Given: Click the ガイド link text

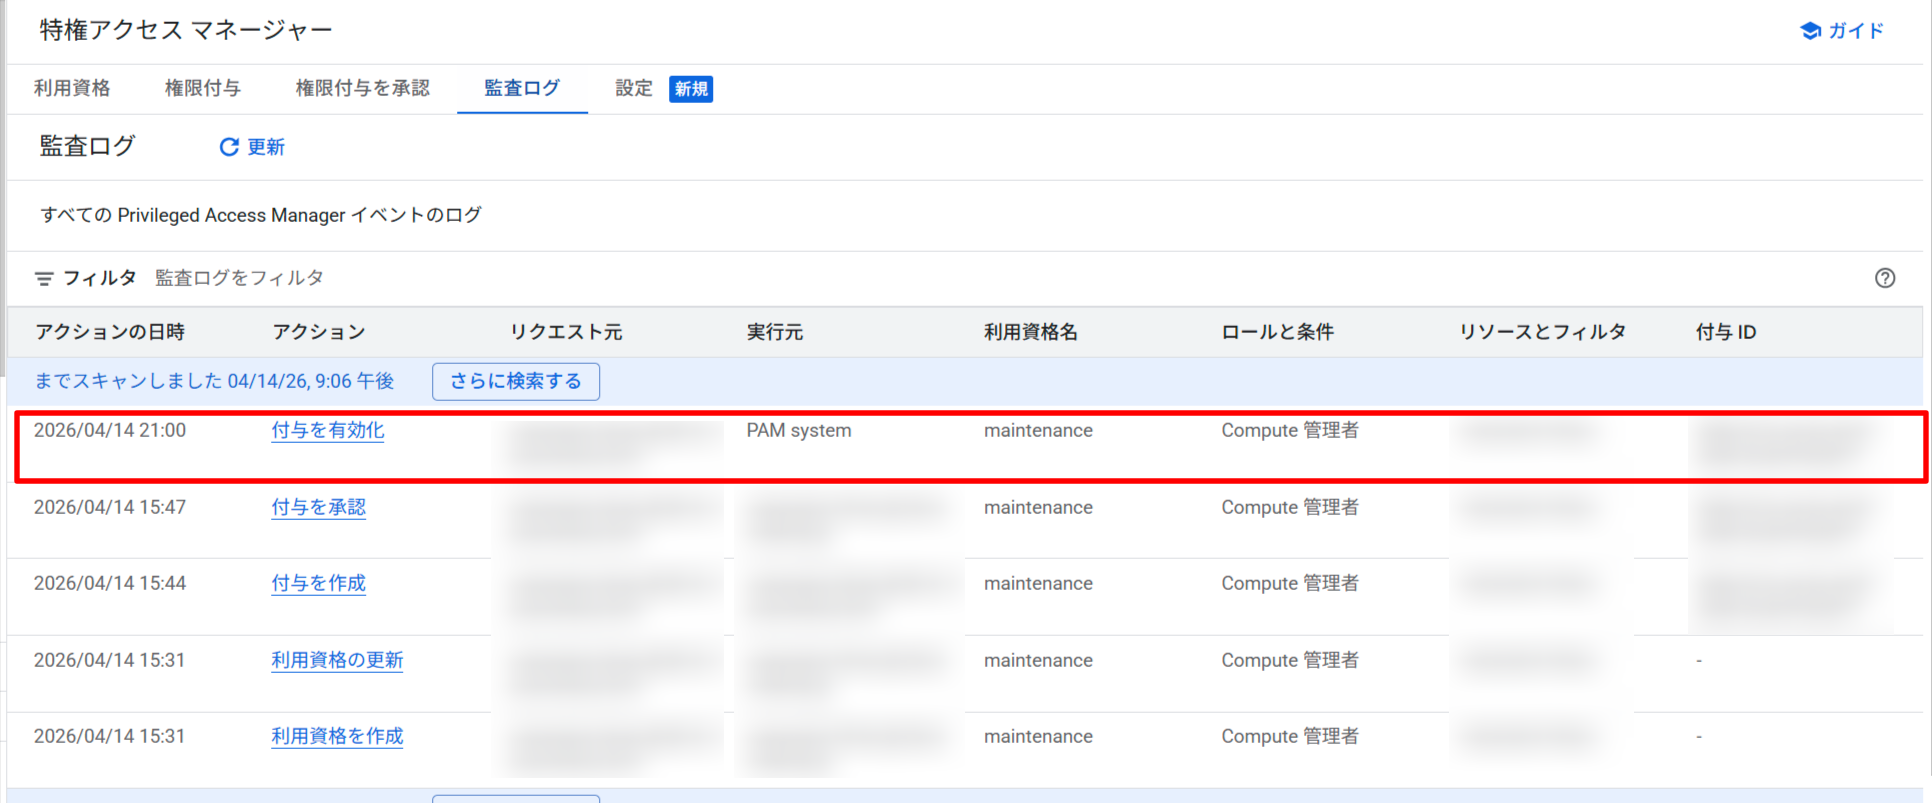Looking at the screenshot, I should point(1856,31).
